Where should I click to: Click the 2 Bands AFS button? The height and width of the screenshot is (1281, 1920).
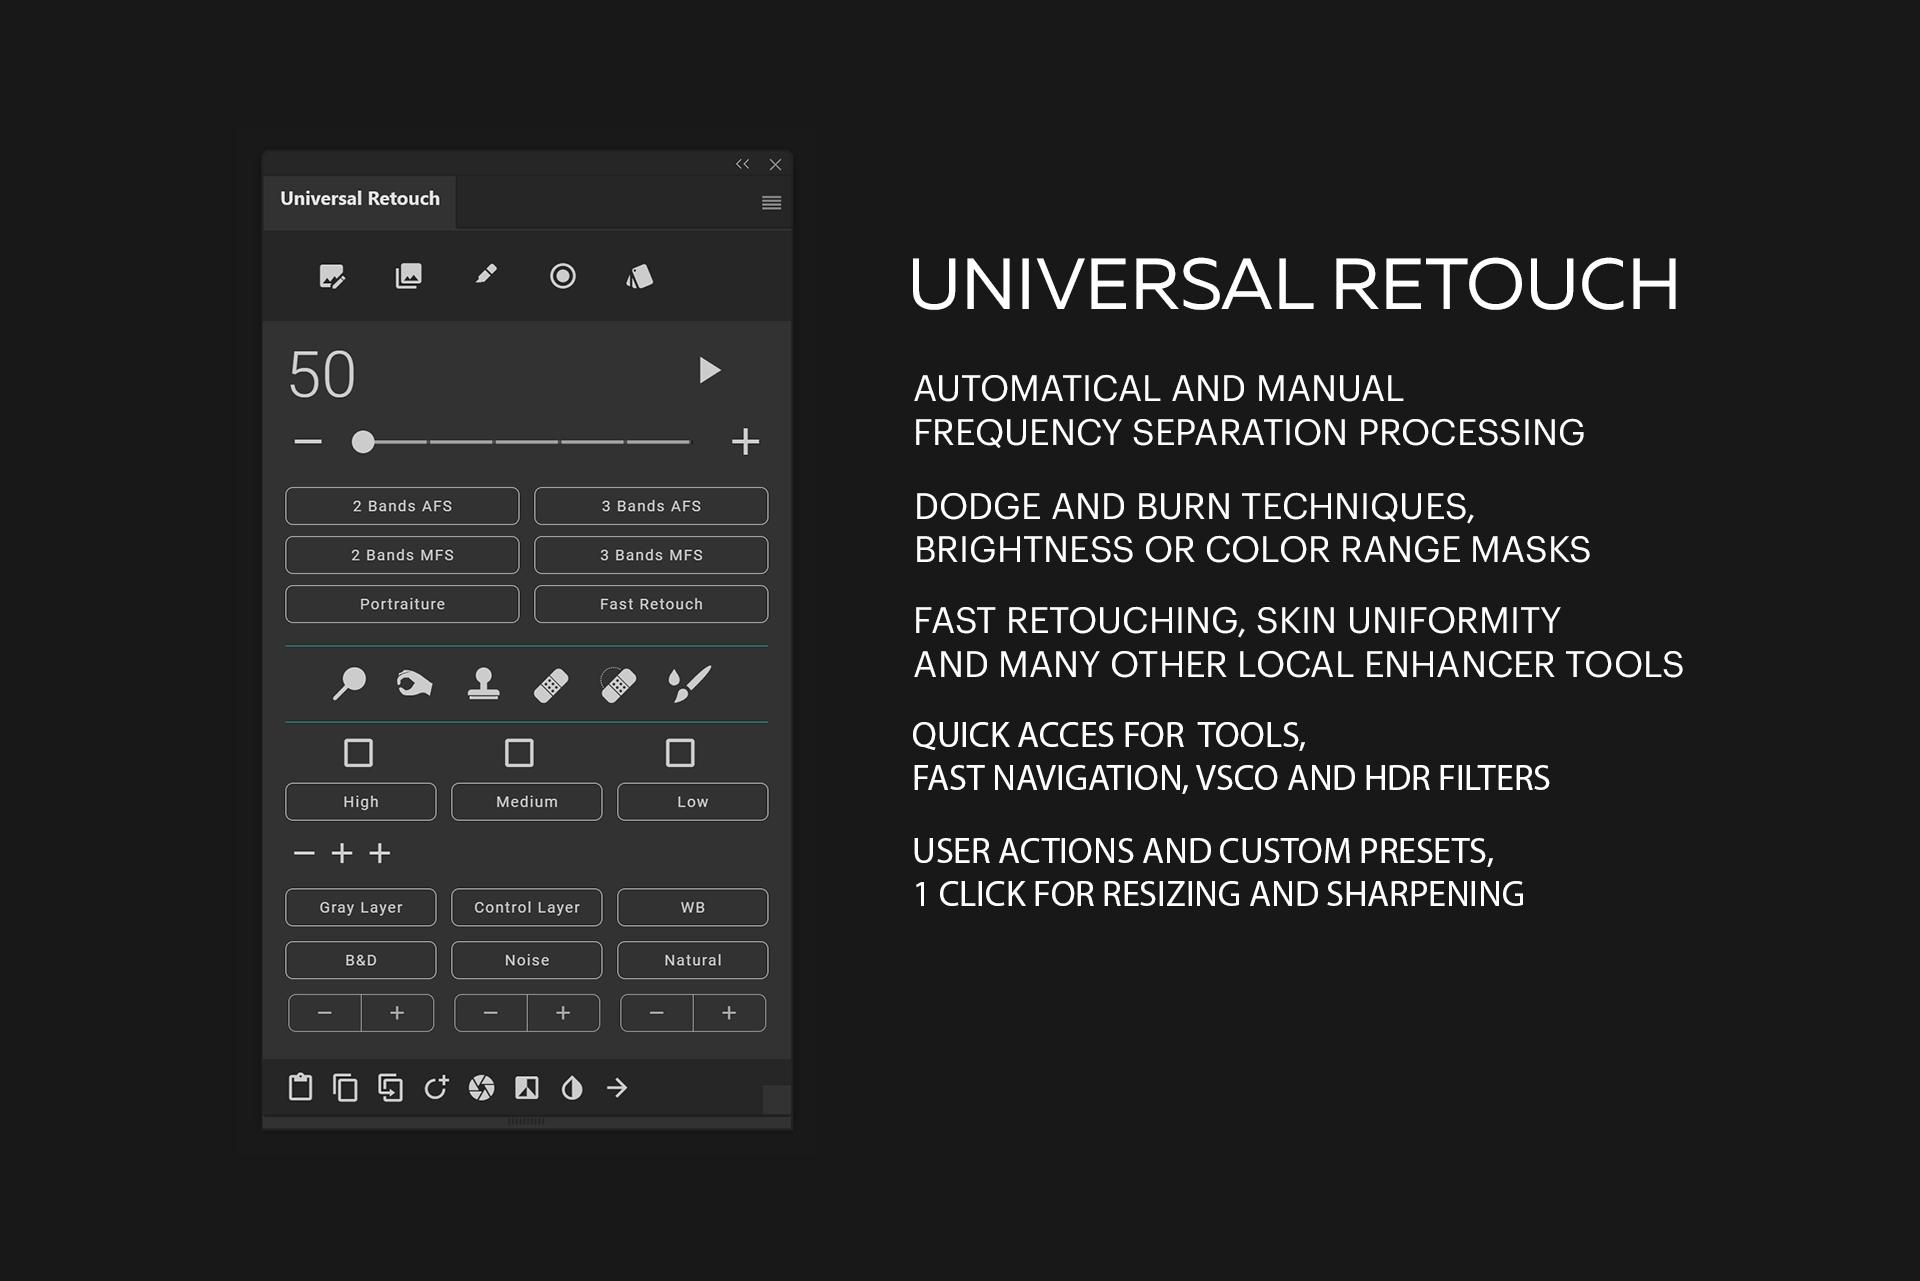pos(402,506)
